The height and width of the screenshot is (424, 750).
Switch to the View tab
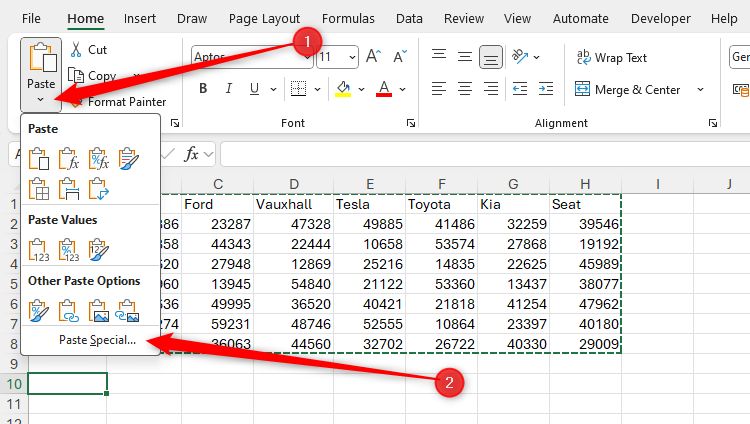517,19
